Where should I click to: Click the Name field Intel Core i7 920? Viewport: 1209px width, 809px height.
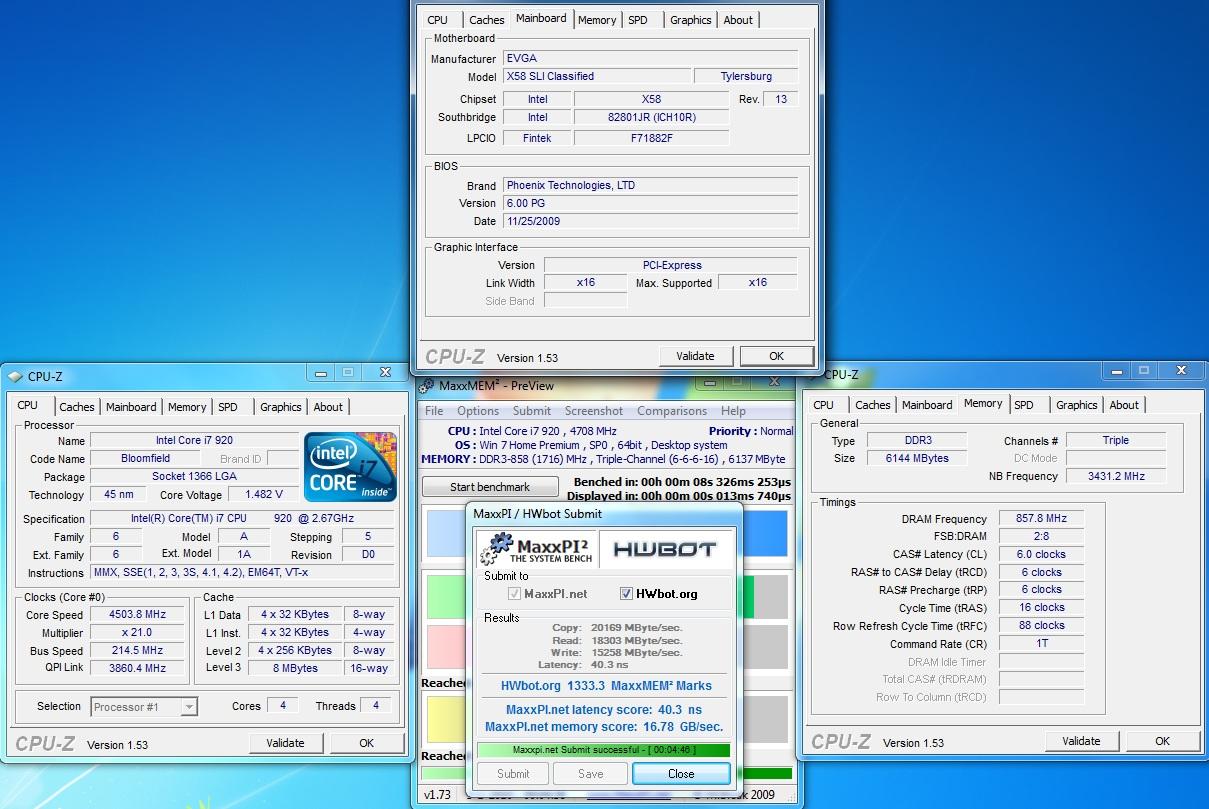(x=194, y=440)
